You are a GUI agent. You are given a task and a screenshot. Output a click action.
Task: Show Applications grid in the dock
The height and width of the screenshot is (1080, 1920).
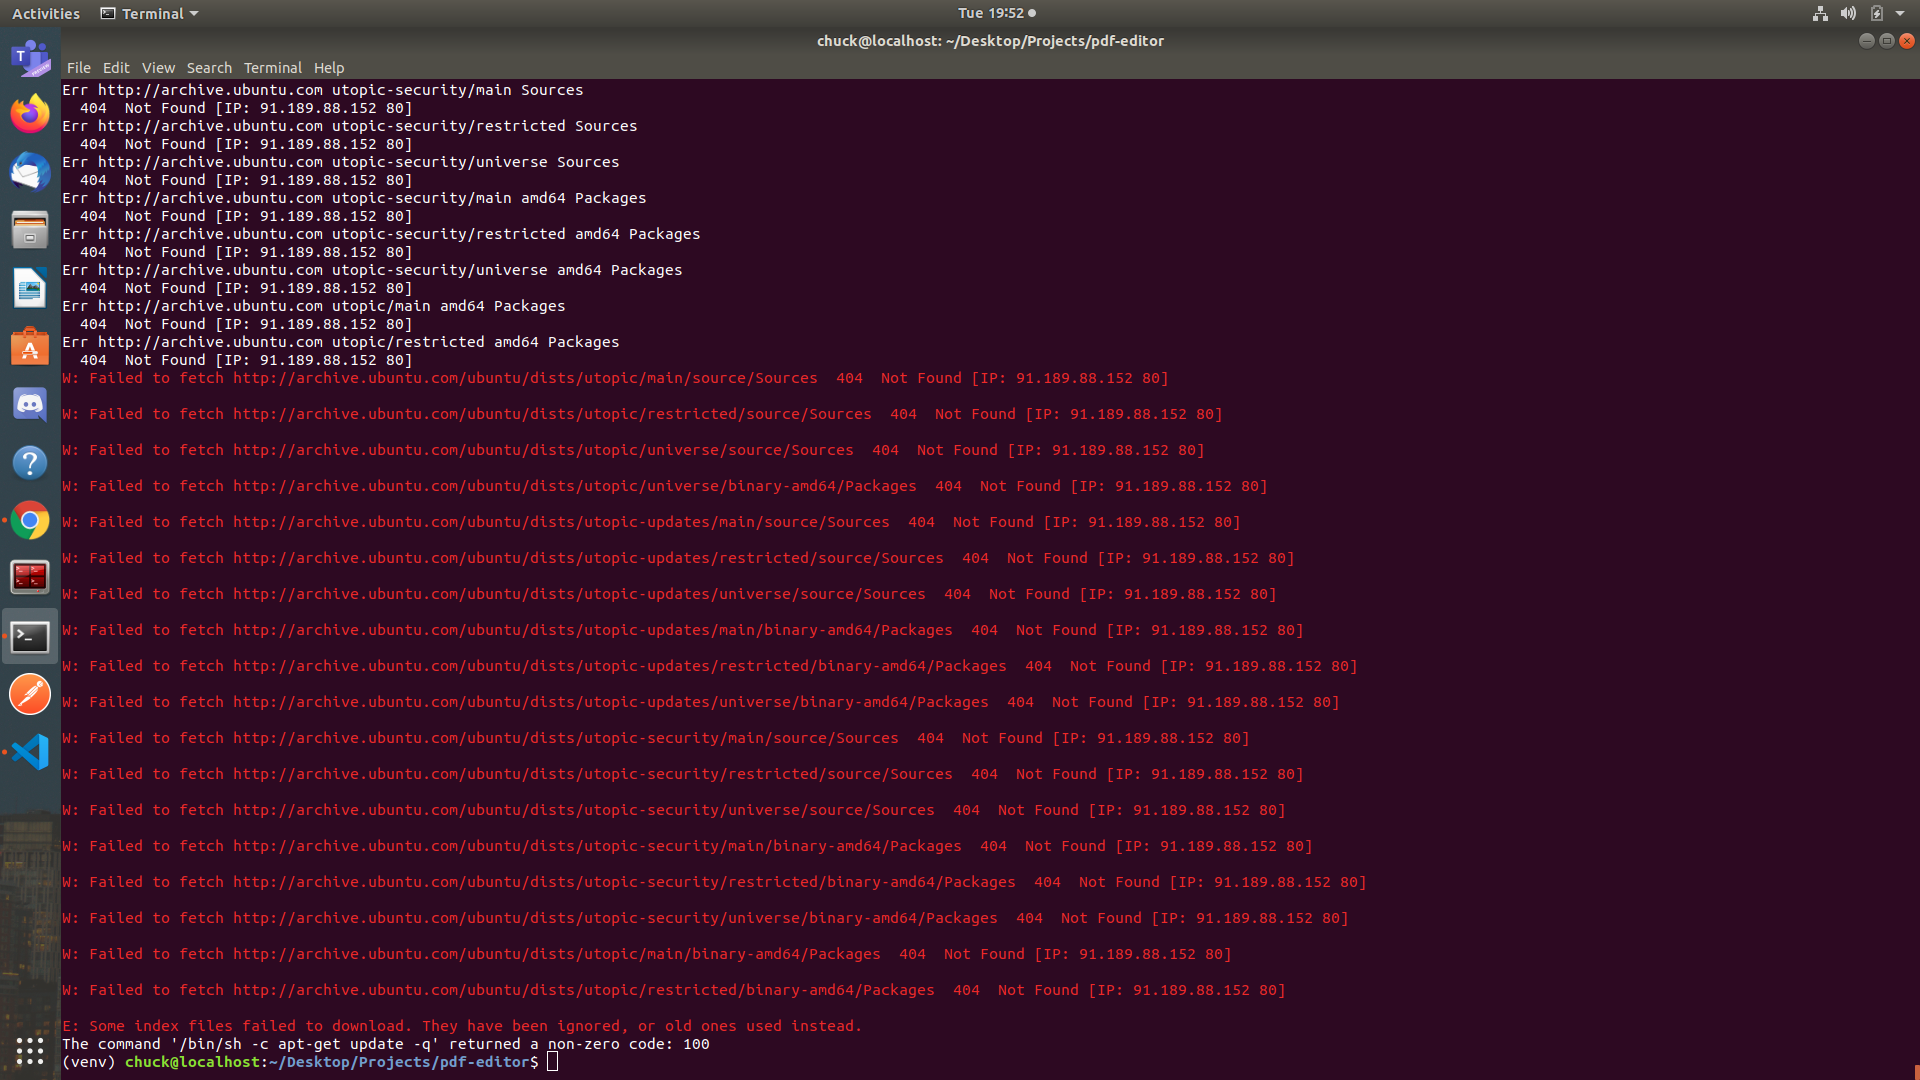click(30, 1050)
